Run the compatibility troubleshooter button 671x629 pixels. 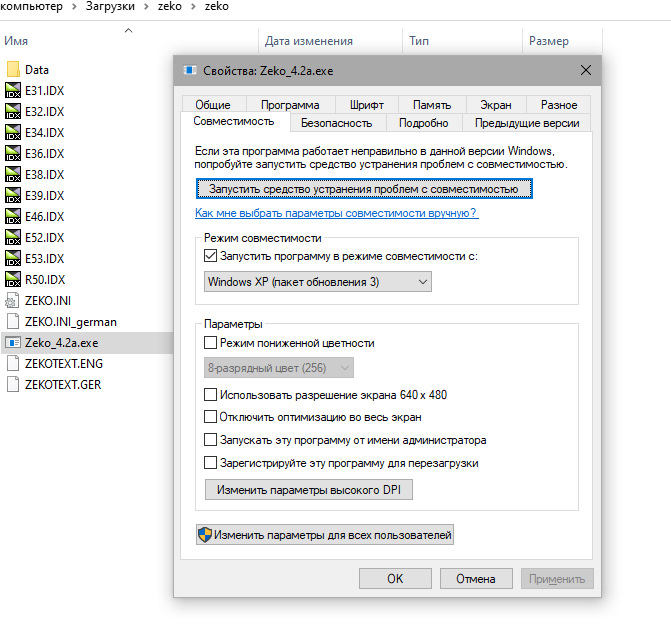(x=364, y=189)
